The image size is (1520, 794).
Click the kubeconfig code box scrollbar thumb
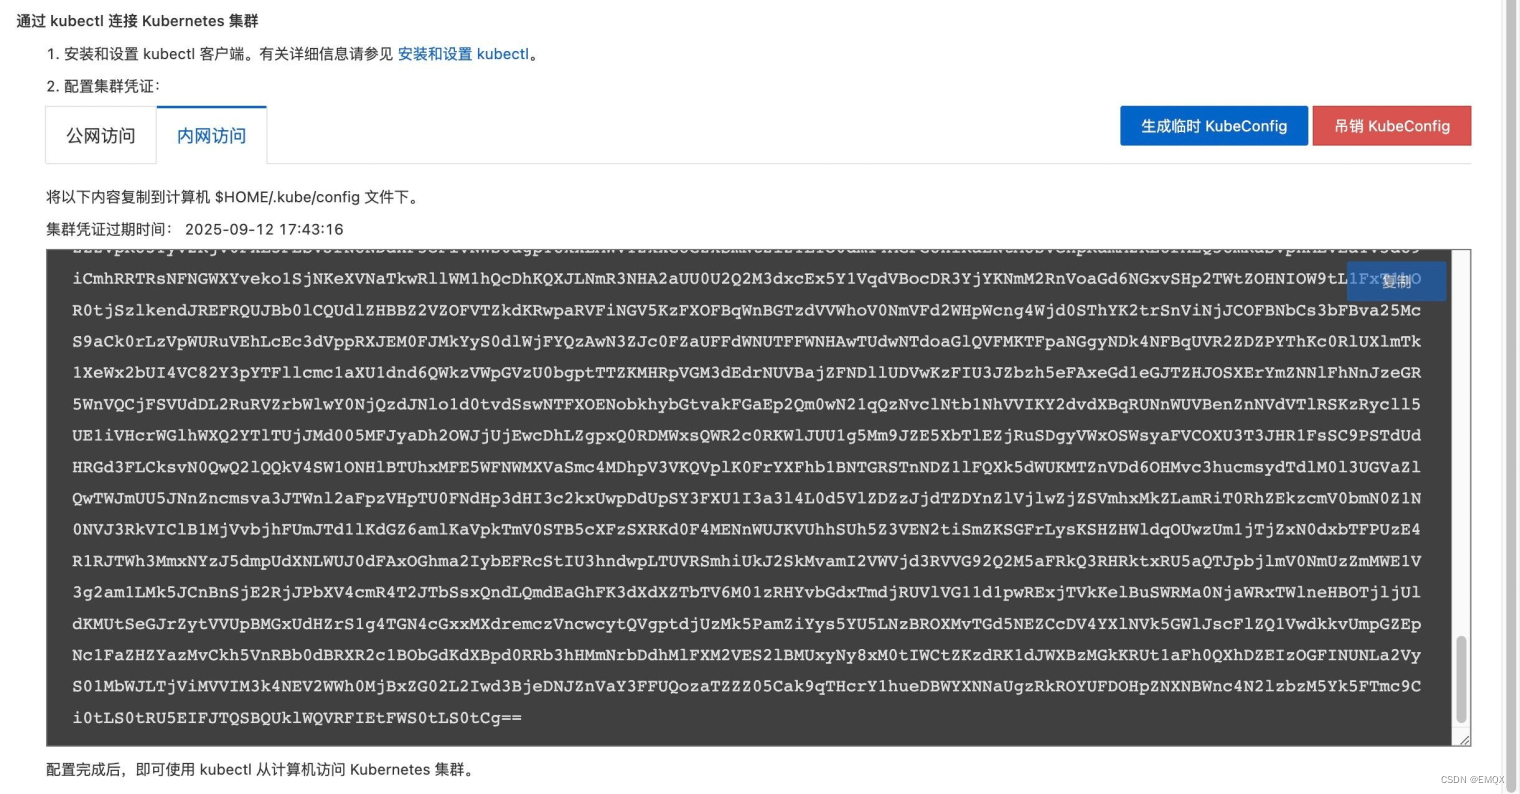(x=1461, y=679)
